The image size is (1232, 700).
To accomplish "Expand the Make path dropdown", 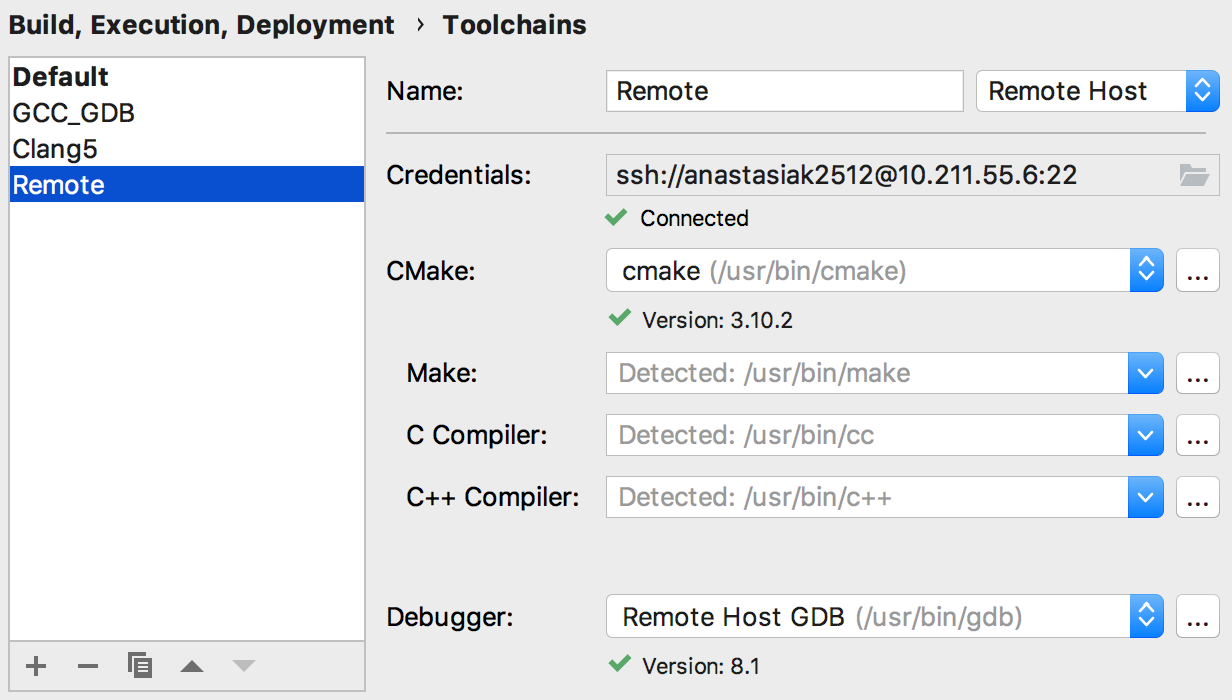I will (1145, 374).
